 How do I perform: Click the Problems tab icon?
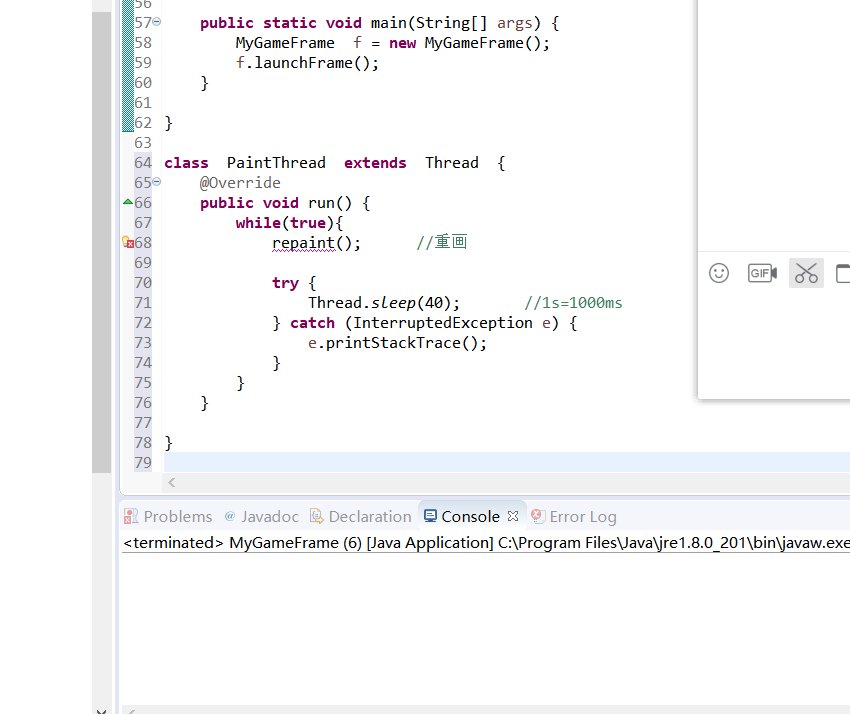pyautogui.click(x=131, y=516)
